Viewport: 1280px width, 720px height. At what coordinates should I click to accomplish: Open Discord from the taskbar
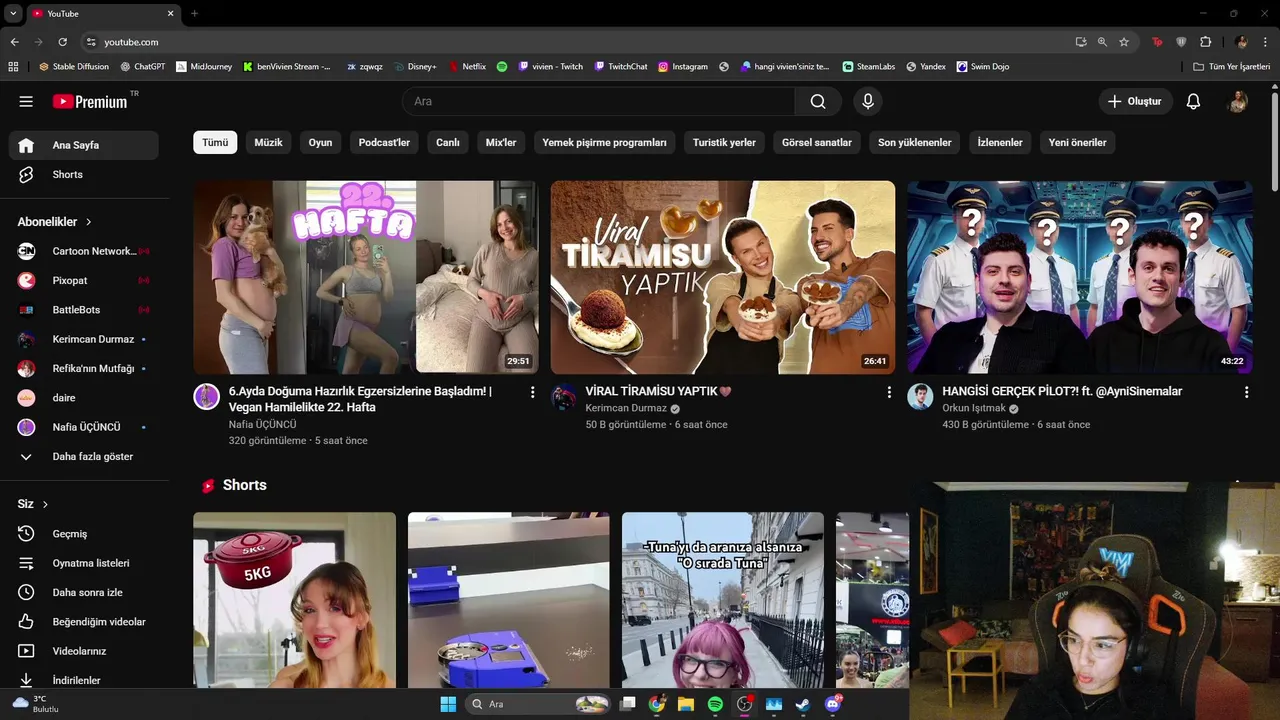point(833,704)
